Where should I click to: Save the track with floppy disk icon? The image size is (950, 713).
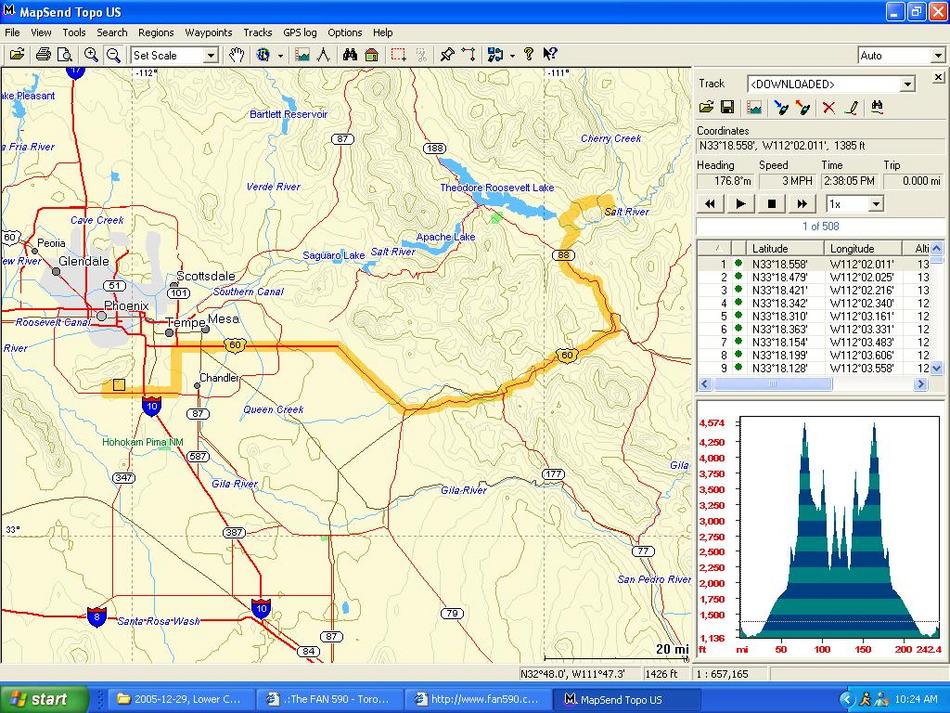point(728,107)
